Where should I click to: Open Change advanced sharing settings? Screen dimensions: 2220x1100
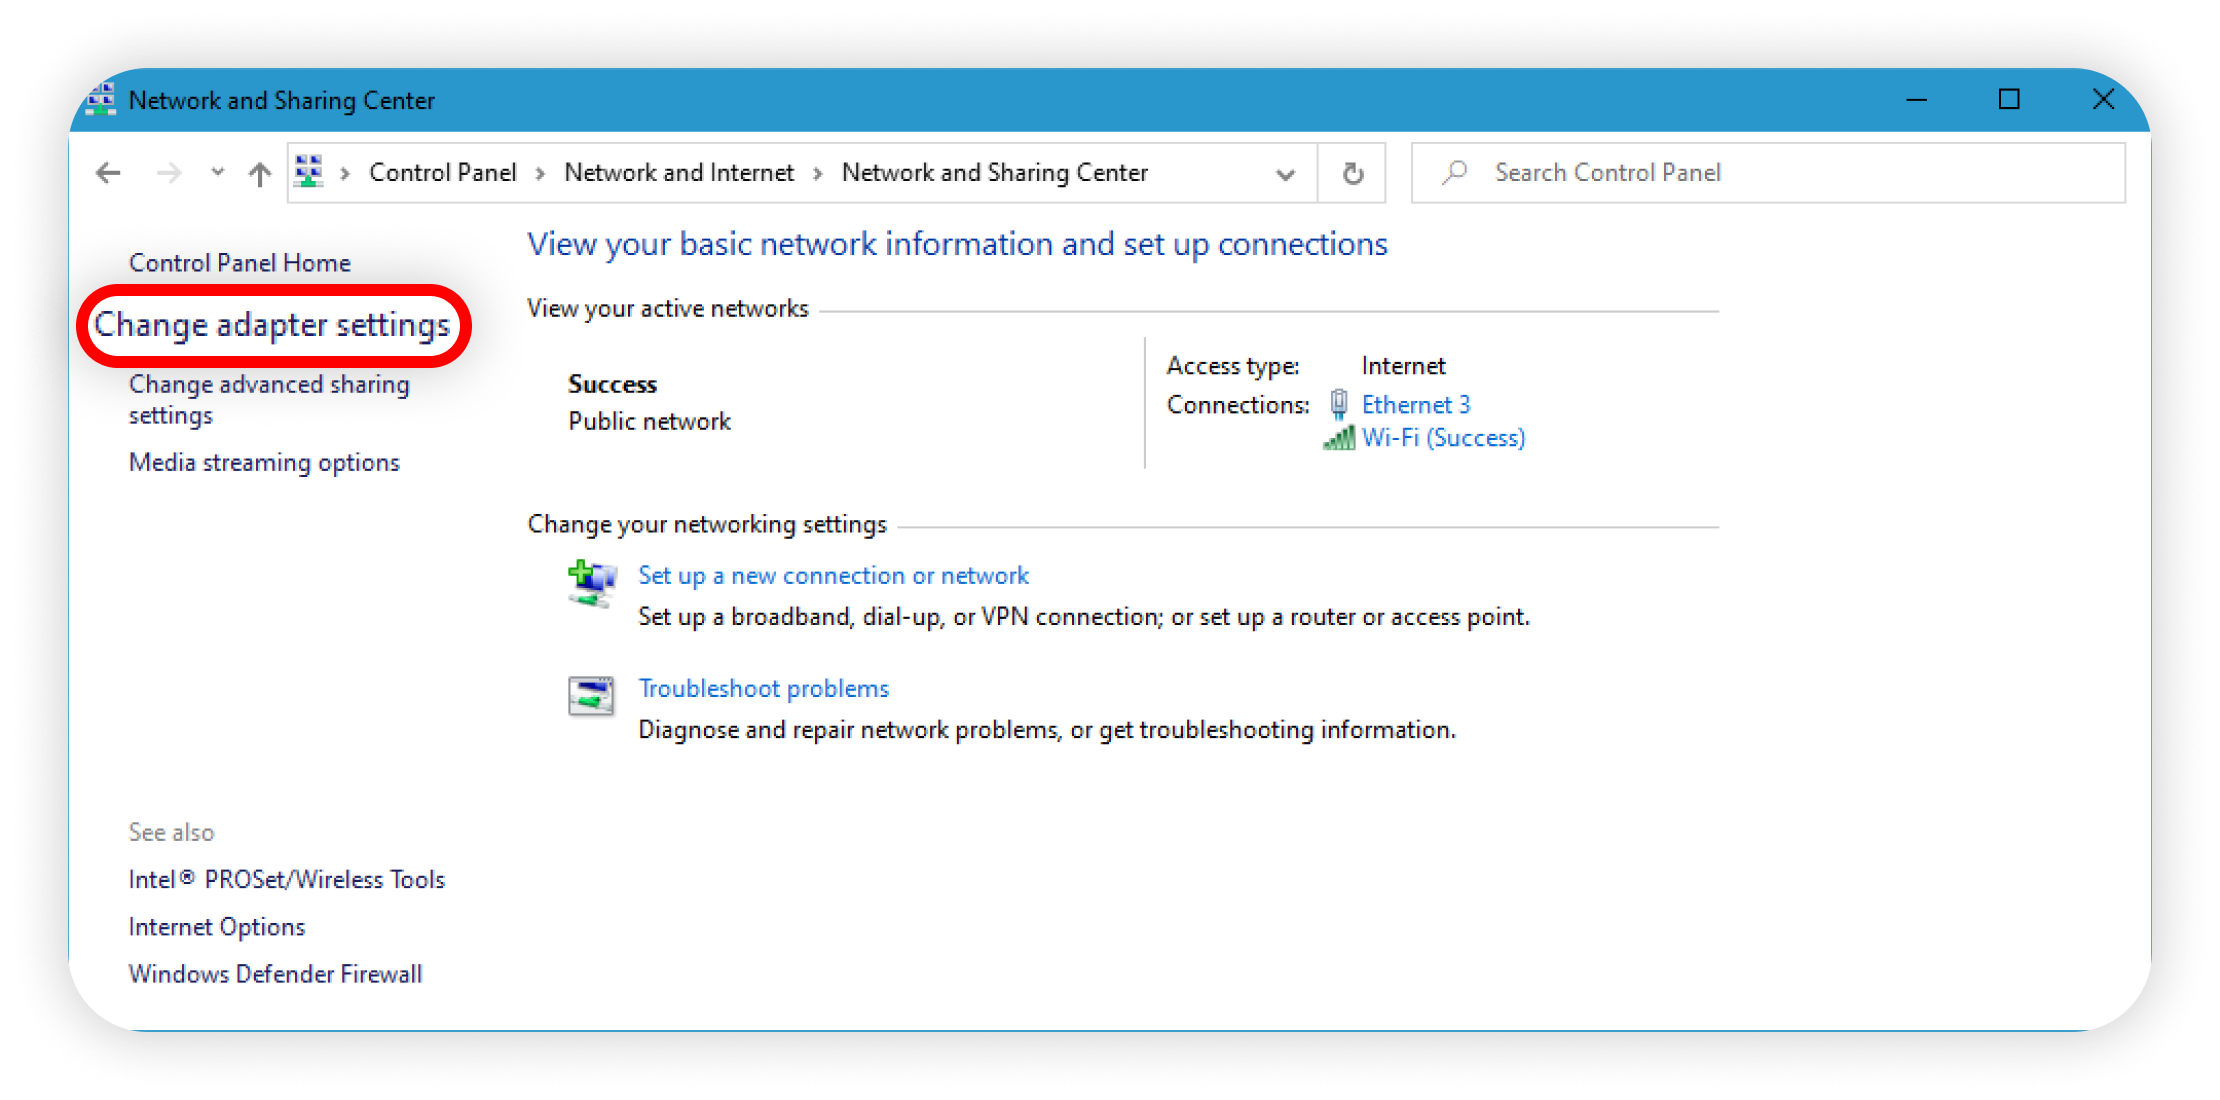click(x=268, y=399)
